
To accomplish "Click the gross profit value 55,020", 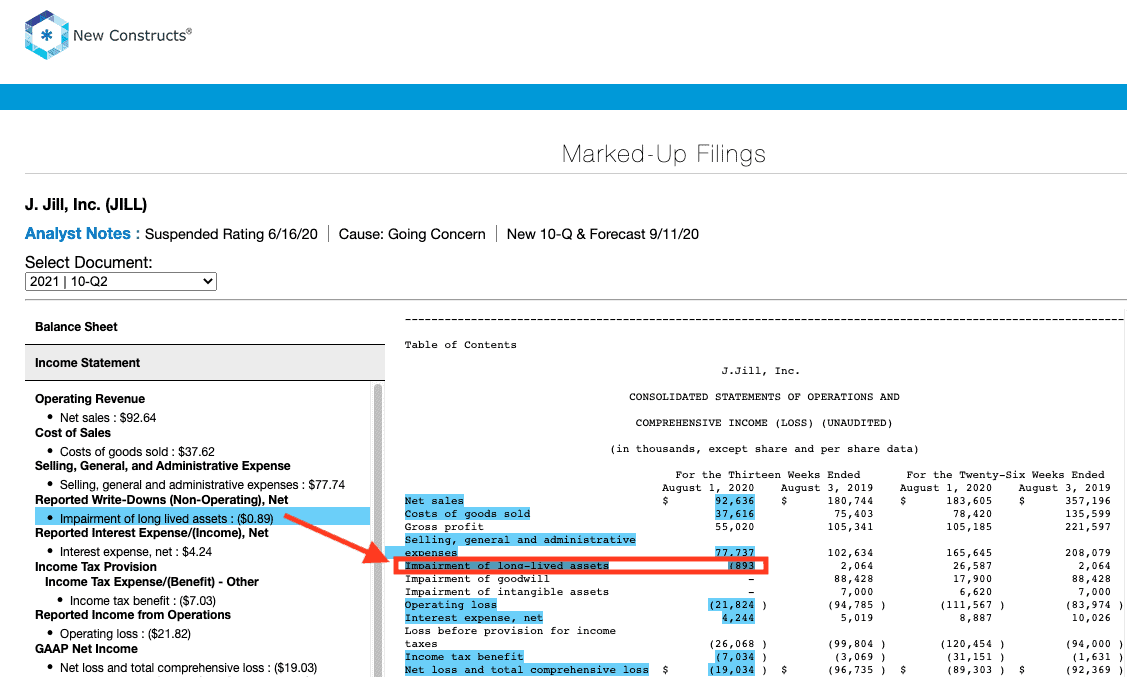I will click(735, 527).
